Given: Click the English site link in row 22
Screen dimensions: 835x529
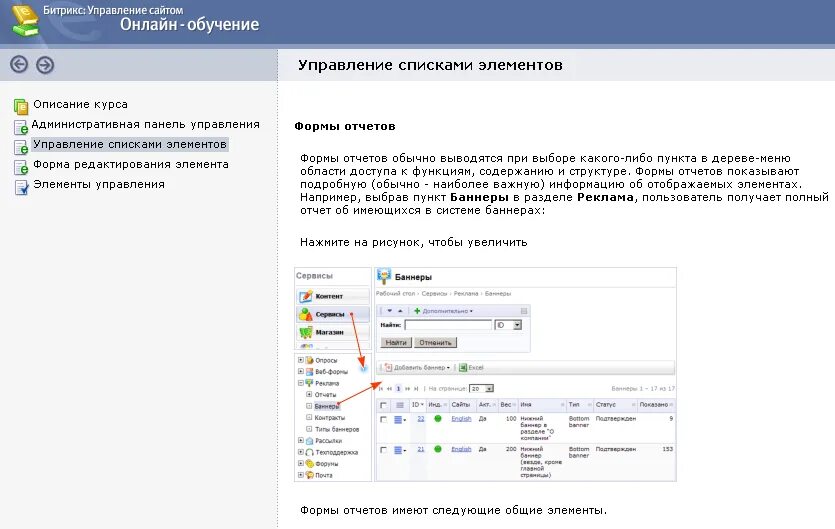Looking at the screenshot, I should click(x=461, y=419).
